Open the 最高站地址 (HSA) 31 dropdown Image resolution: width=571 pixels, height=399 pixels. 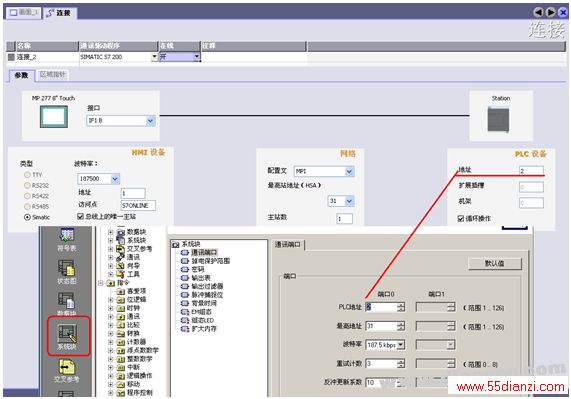tap(350, 201)
